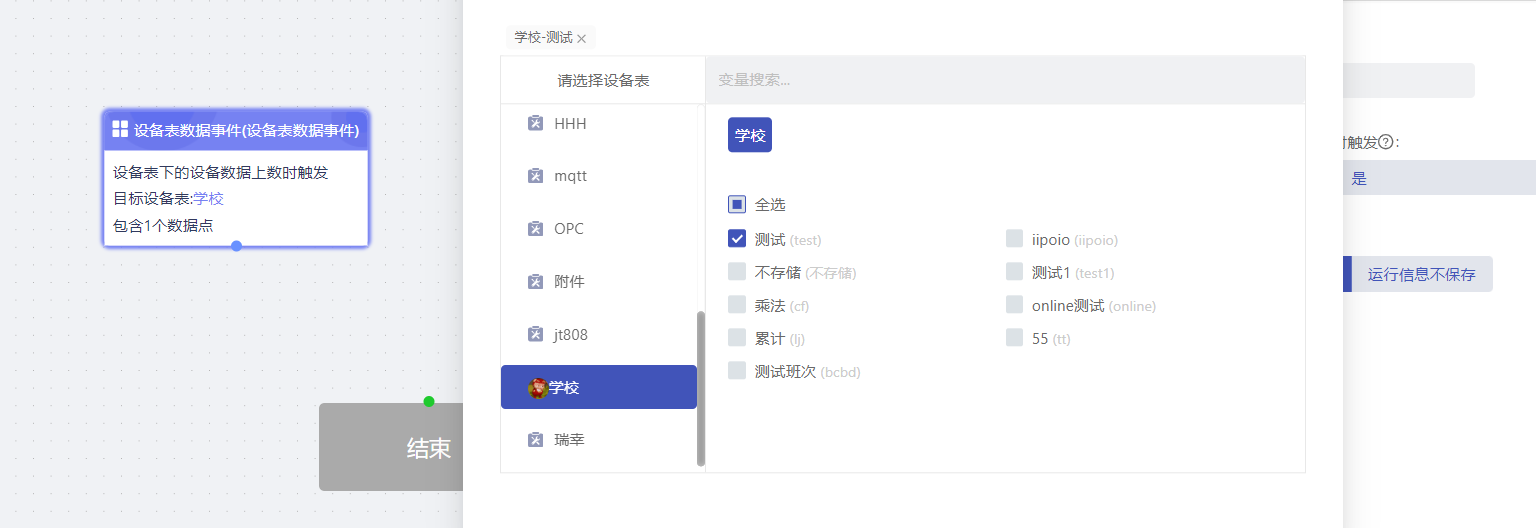1536x528 pixels.
Task: Click the help icon next to 触发
Action: pos(1385,142)
